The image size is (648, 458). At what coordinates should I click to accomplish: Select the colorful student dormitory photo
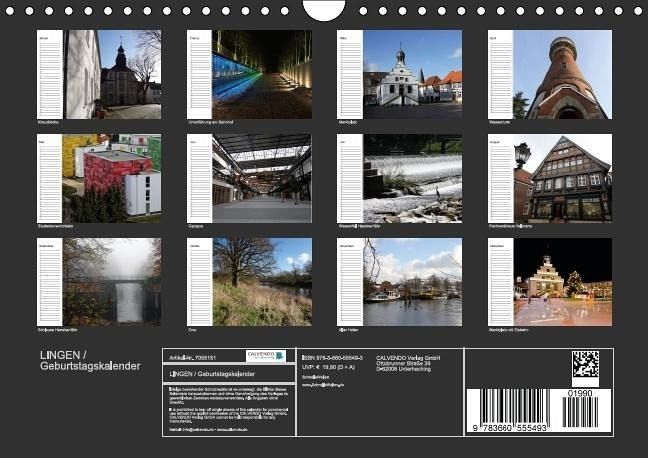coord(113,178)
